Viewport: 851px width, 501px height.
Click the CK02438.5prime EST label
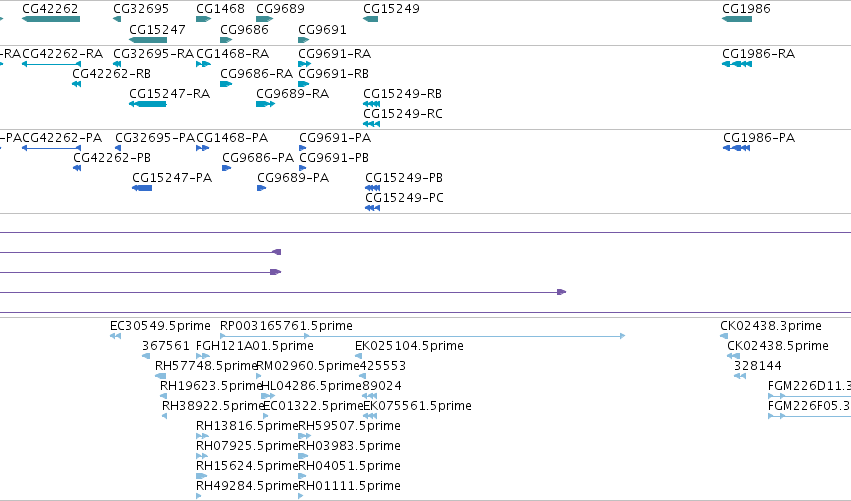778,346
